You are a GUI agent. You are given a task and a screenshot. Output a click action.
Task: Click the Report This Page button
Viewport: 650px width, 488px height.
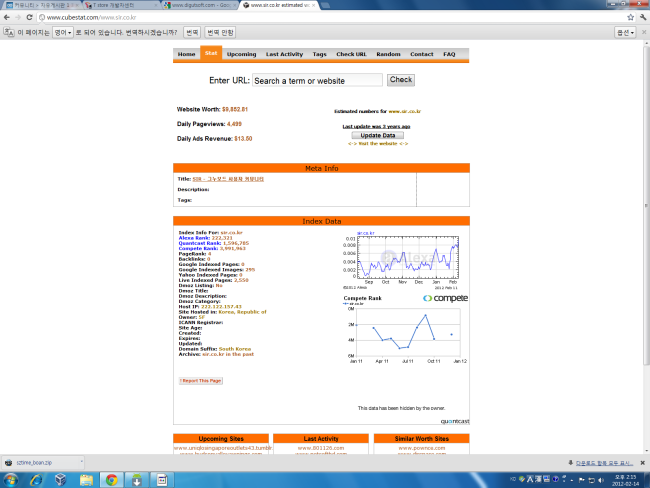coord(201,381)
